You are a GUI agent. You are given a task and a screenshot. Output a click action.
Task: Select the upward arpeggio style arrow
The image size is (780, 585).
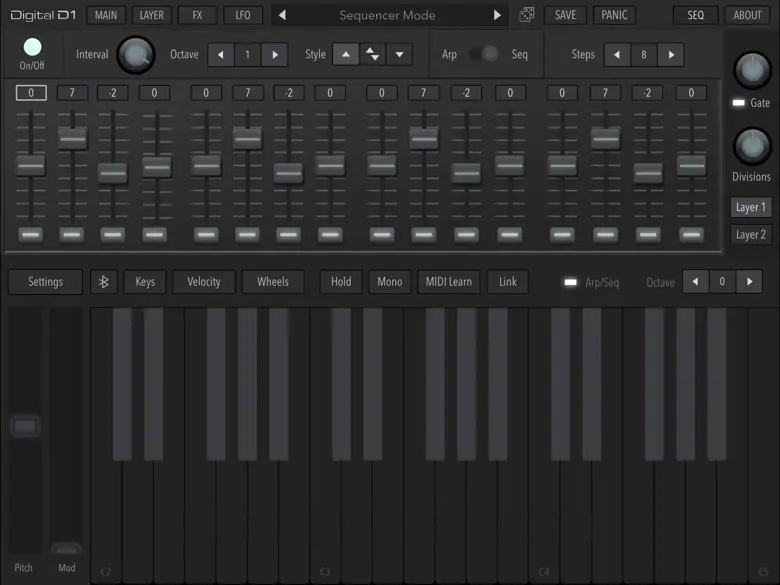pyautogui.click(x=345, y=54)
